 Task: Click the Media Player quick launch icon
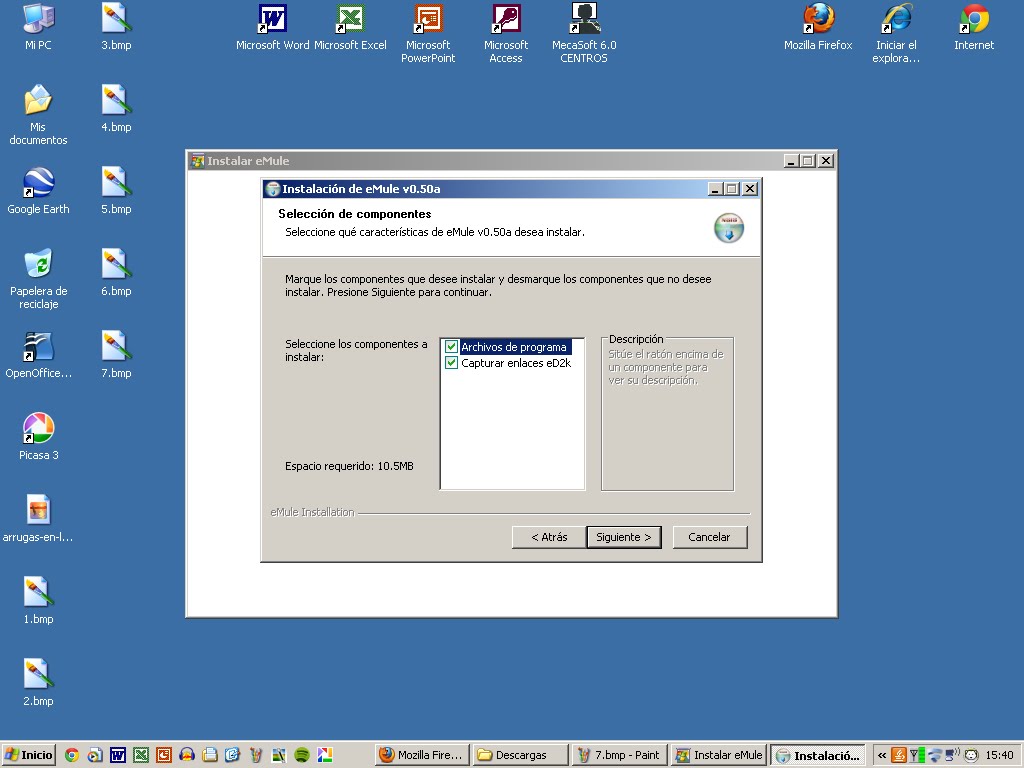[x=95, y=755]
